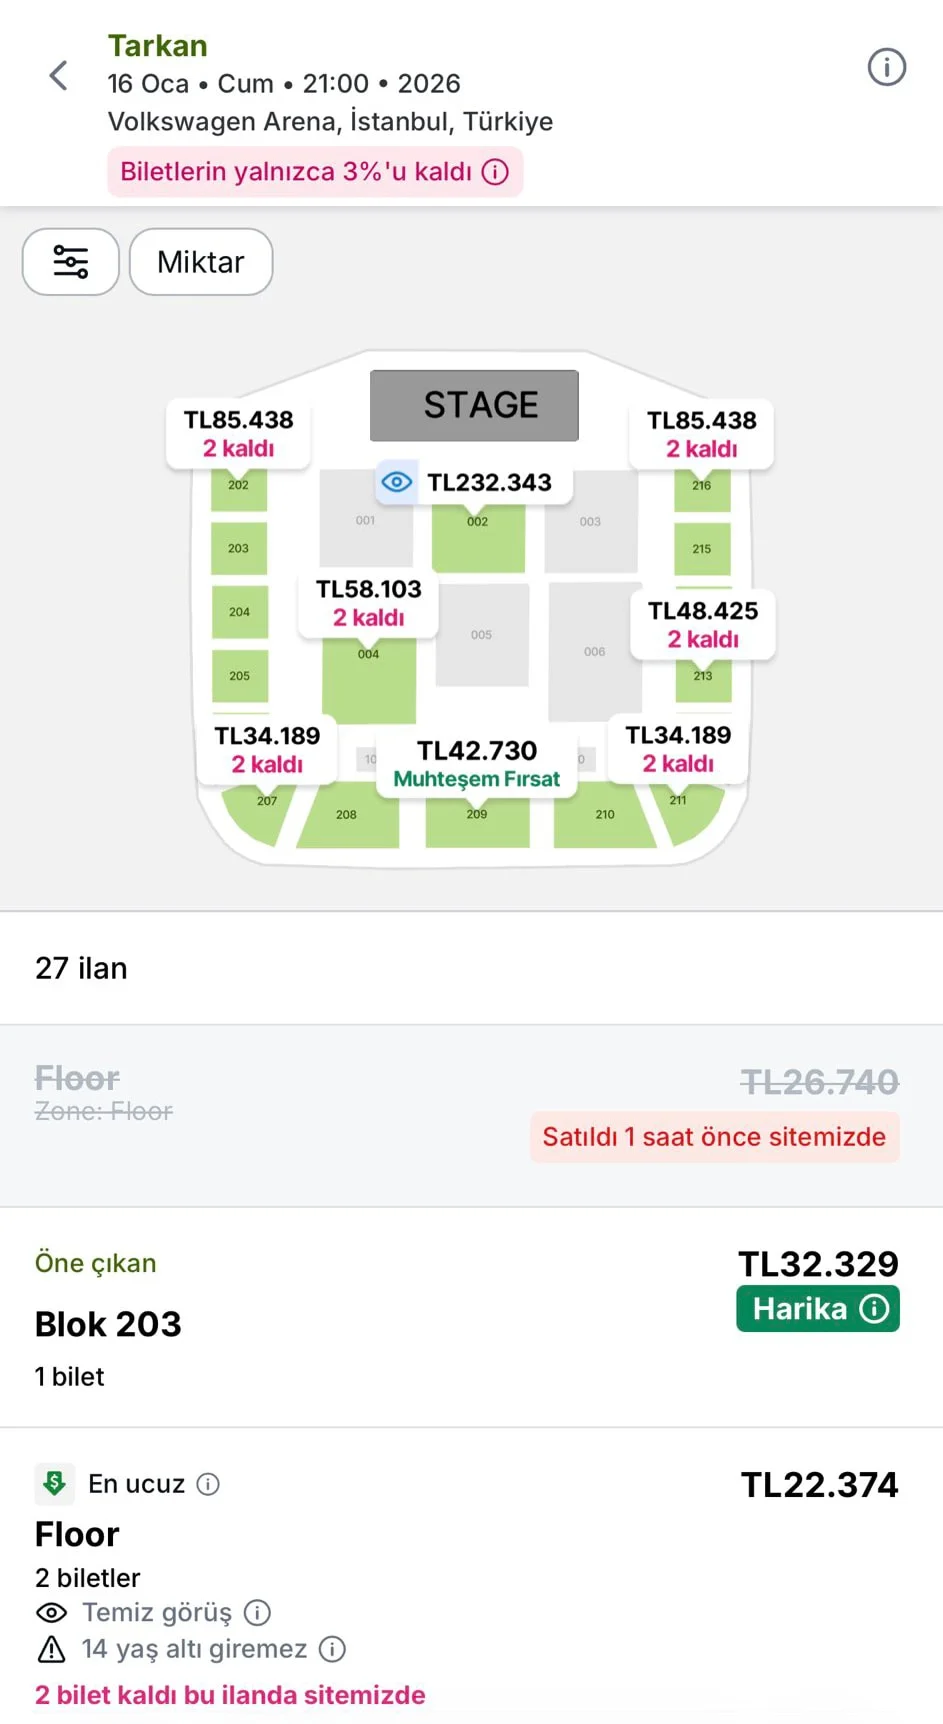Tap info icon beside Temiz görüş
This screenshot has width=943, height=1724.
tap(258, 1612)
